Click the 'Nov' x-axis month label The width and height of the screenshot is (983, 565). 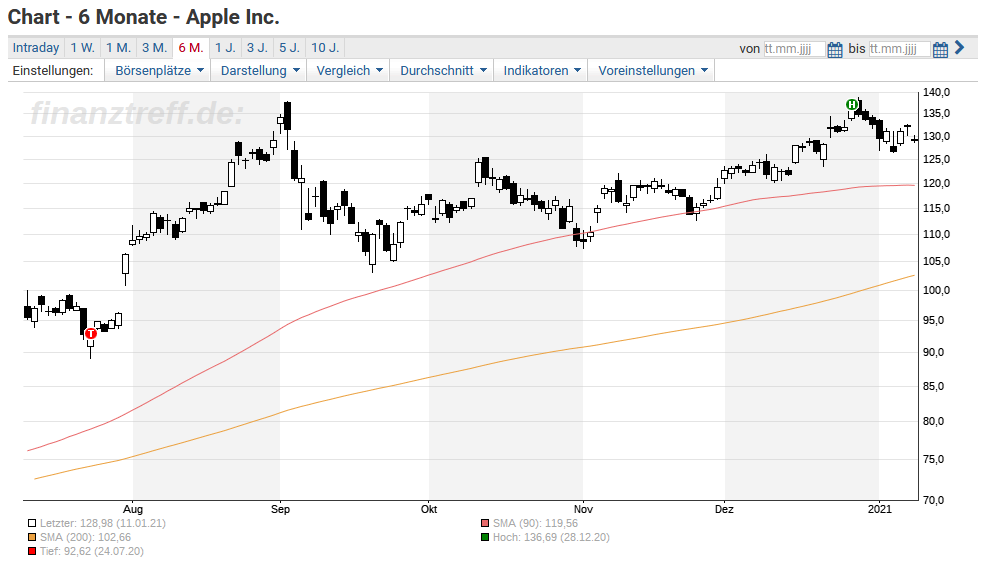pyautogui.click(x=583, y=509)
